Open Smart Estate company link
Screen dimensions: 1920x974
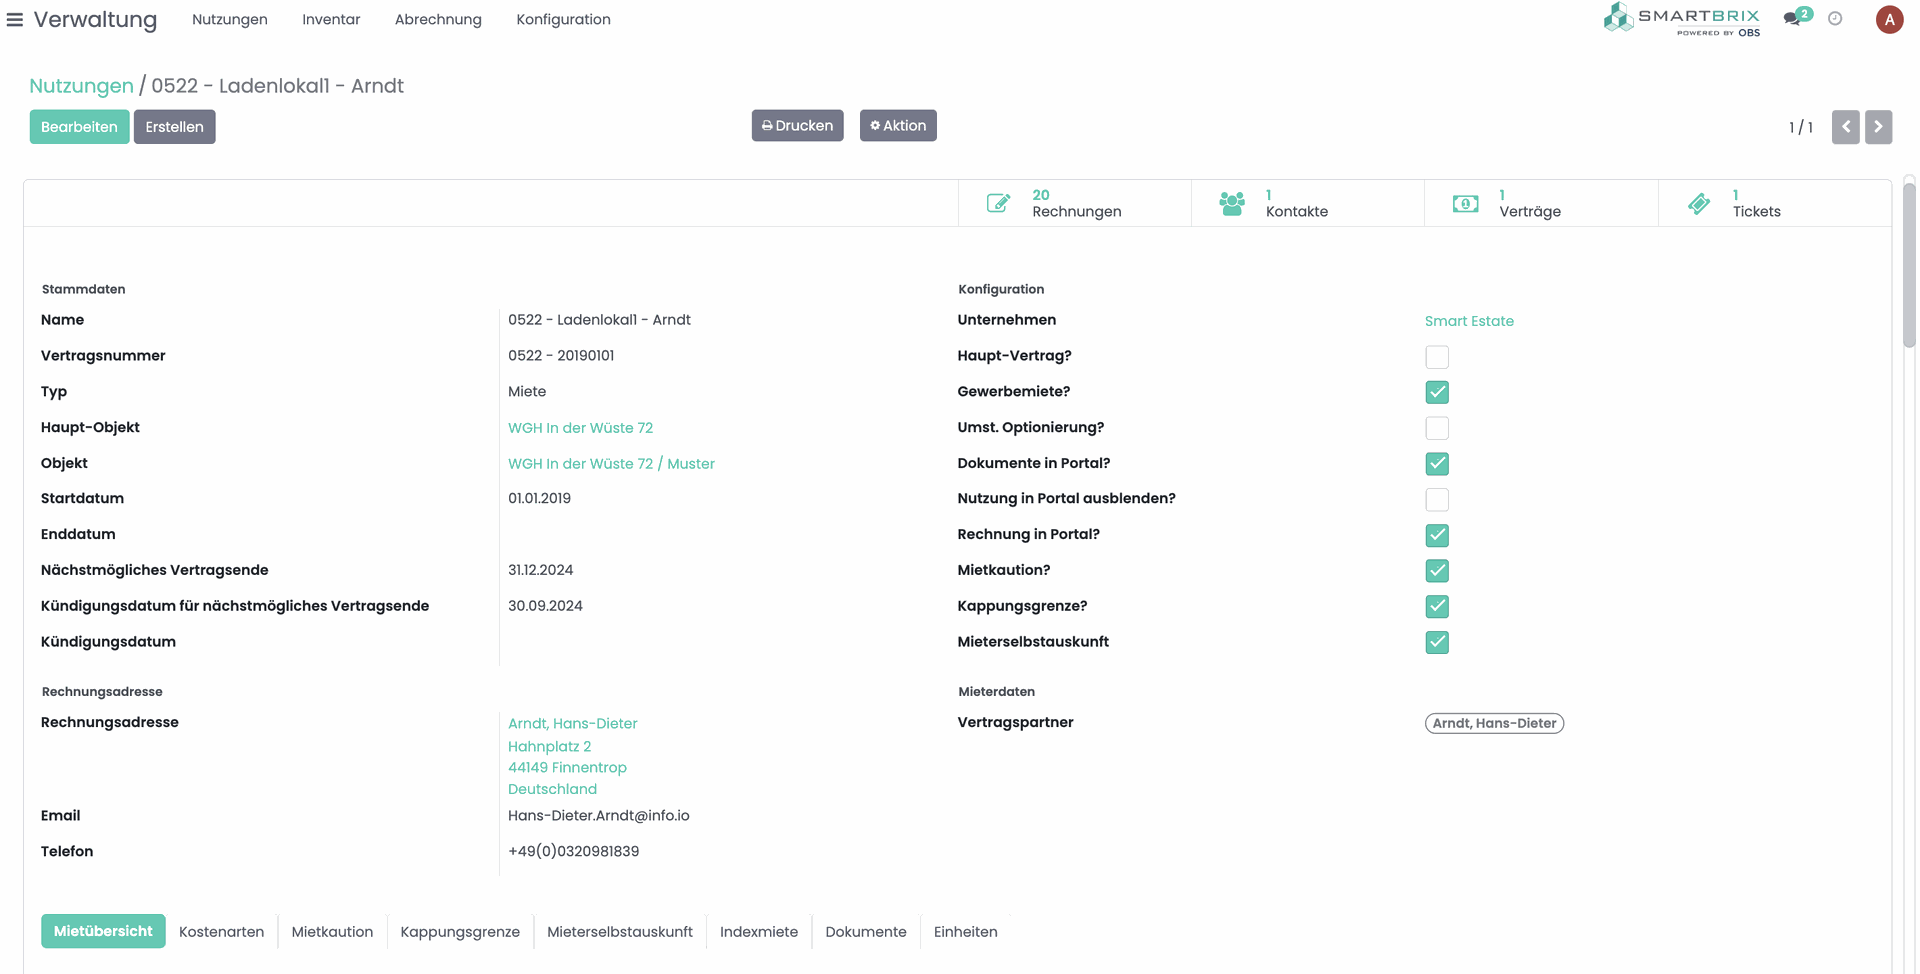[x=1469, y=321]
